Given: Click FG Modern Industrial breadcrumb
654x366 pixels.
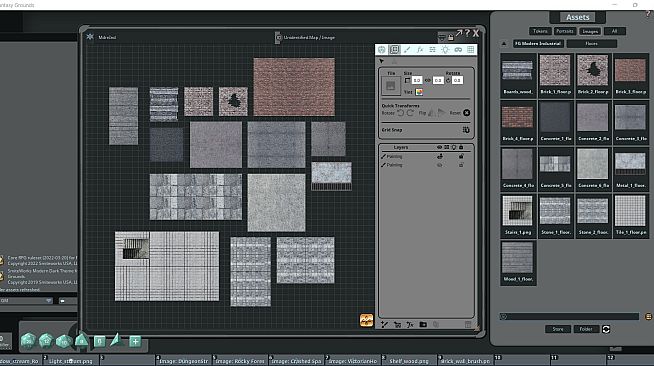Looking at the screenshot, I should coord(538,43).
